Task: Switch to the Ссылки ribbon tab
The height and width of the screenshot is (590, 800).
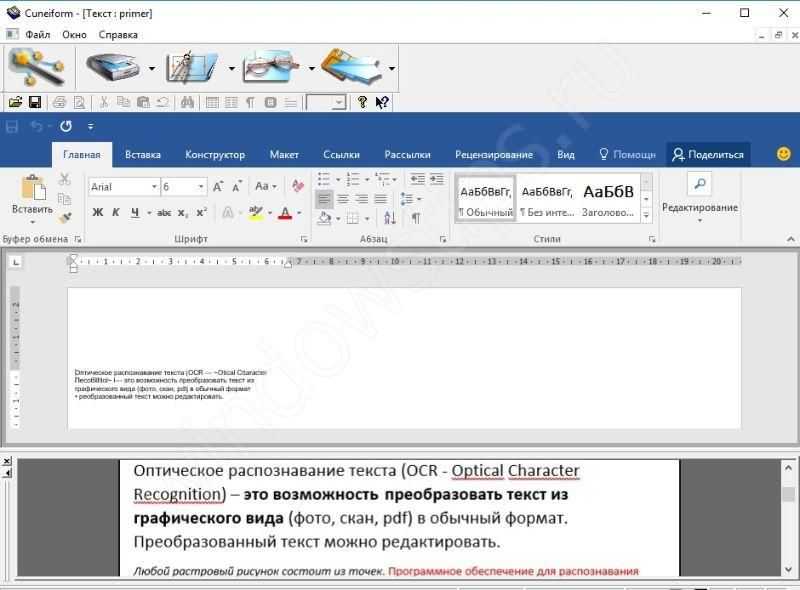Action: (x=341, y=155)
